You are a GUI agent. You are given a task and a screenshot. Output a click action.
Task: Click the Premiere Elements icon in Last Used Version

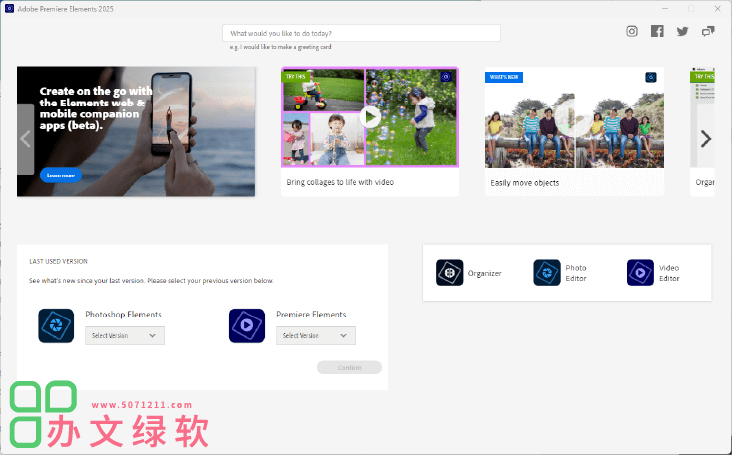point(247,326)
